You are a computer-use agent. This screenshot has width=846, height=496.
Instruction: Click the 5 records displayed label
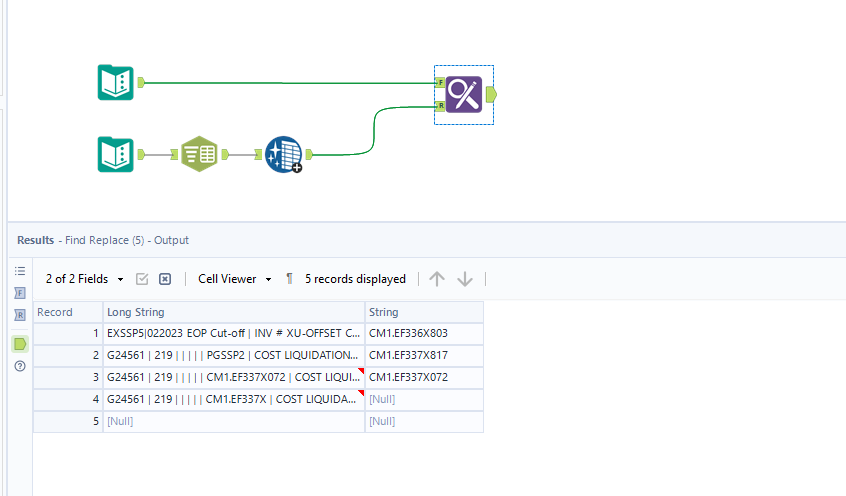355,279
